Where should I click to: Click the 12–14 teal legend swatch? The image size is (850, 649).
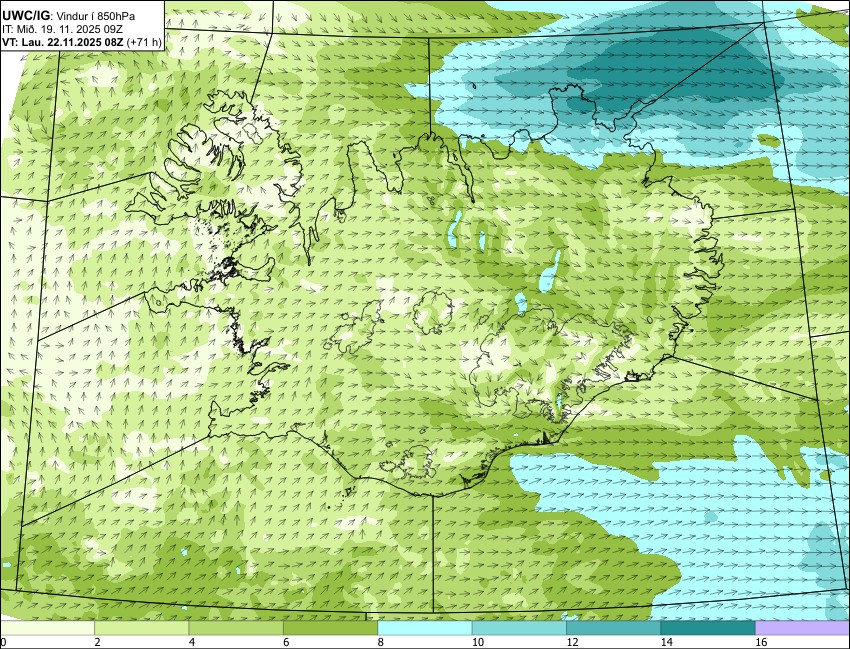[x=614, y=628]
